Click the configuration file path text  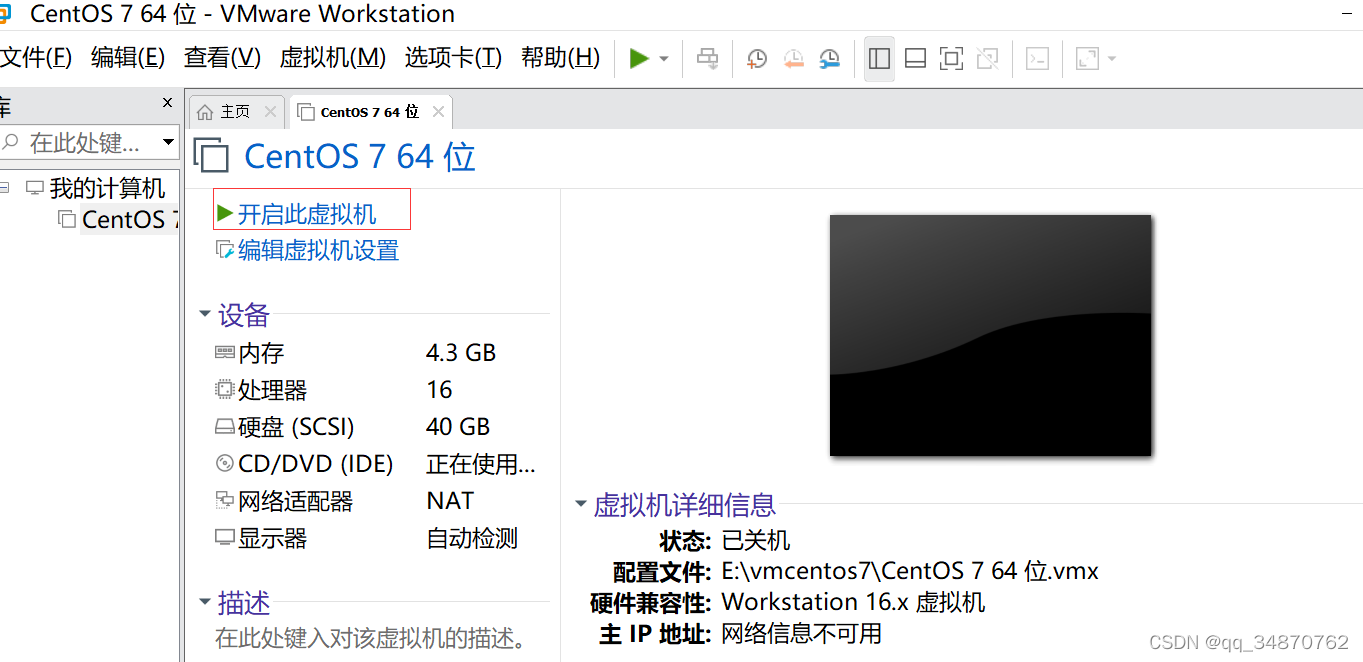coord(910,571)
